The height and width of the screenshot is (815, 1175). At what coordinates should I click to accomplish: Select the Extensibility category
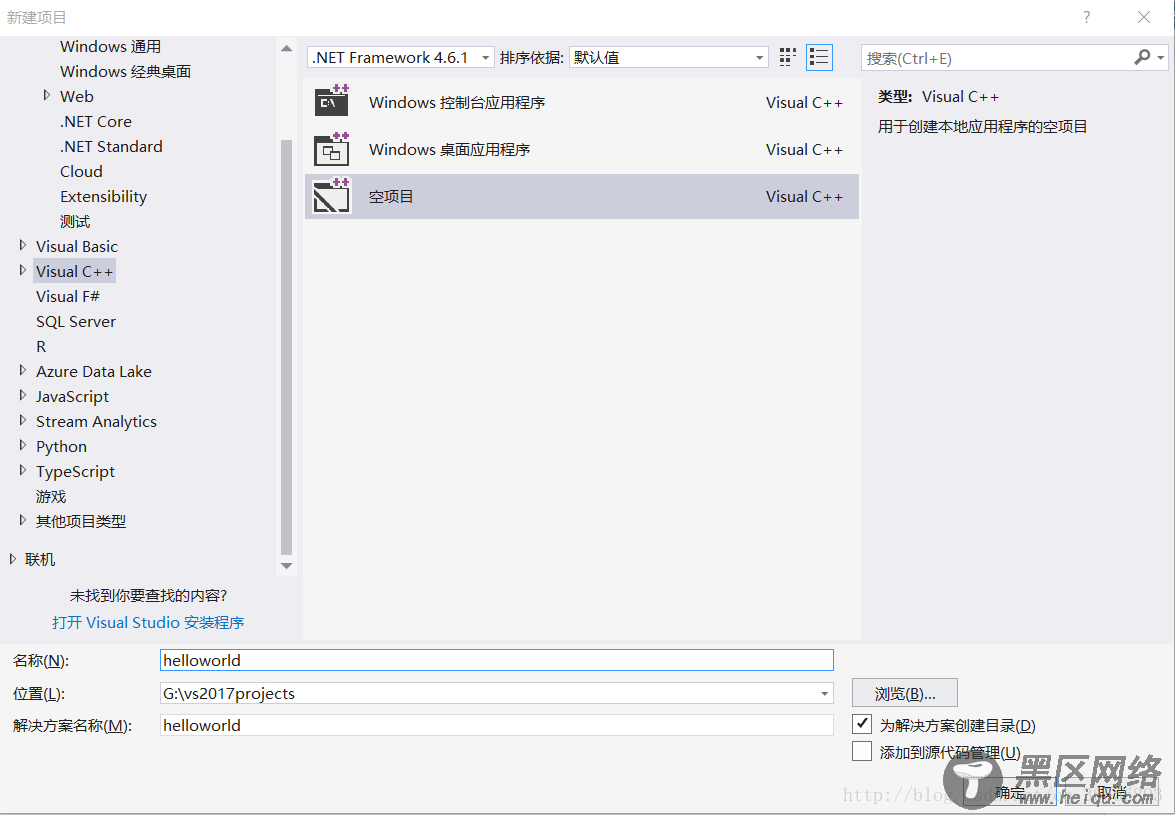(x=103, y=196)
